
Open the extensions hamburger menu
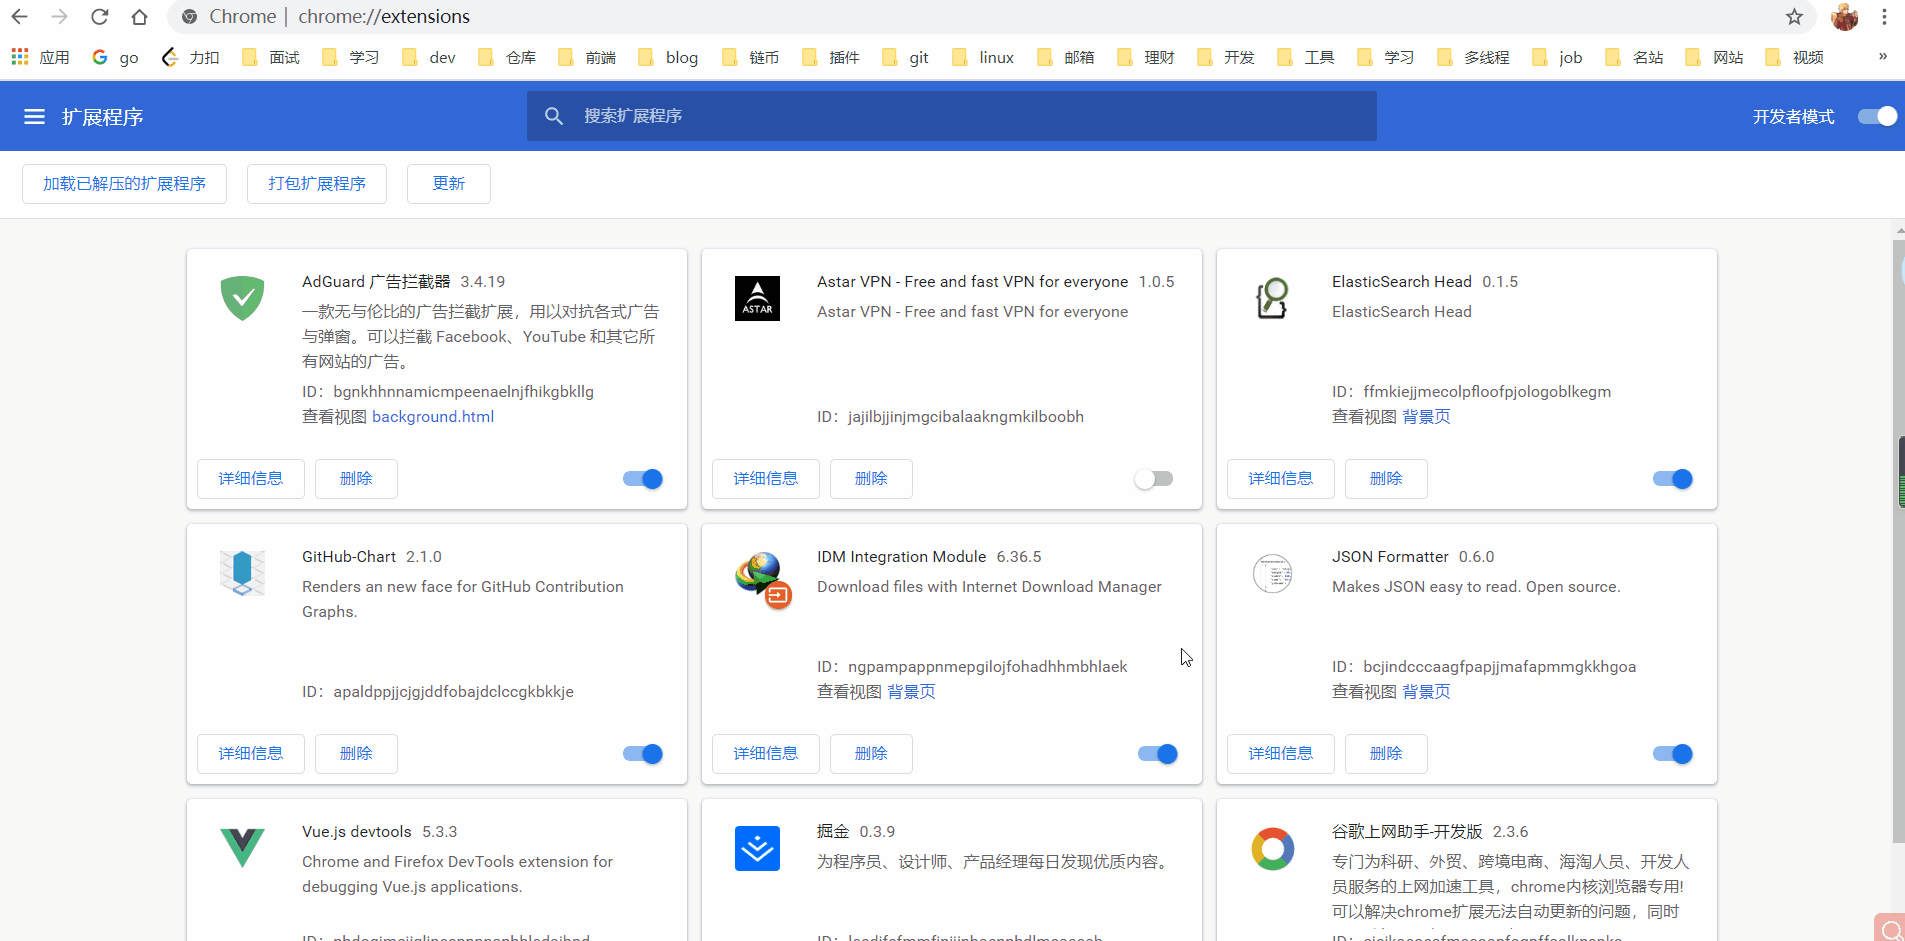click(x=34, y=117)
